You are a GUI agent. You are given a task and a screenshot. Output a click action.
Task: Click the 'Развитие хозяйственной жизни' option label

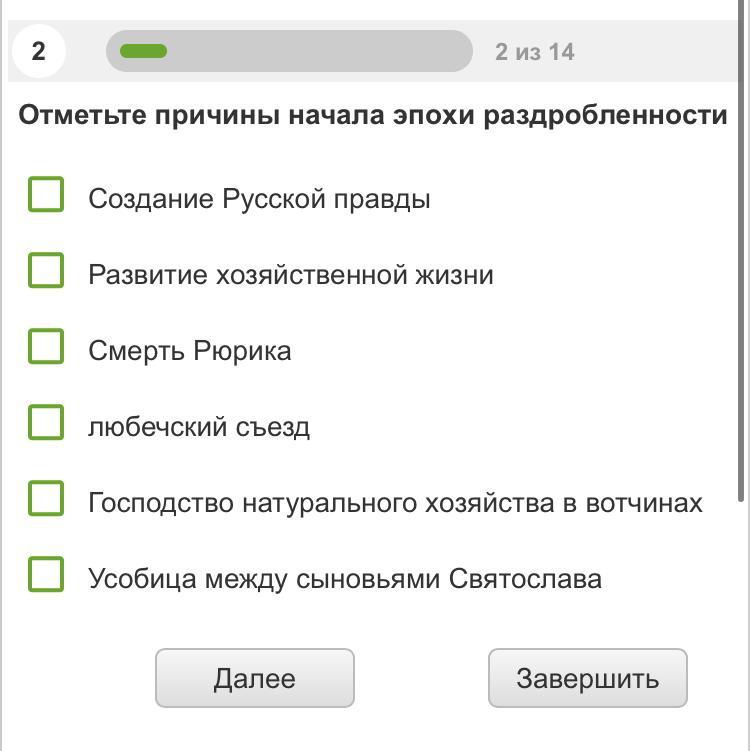click(290, 275)
